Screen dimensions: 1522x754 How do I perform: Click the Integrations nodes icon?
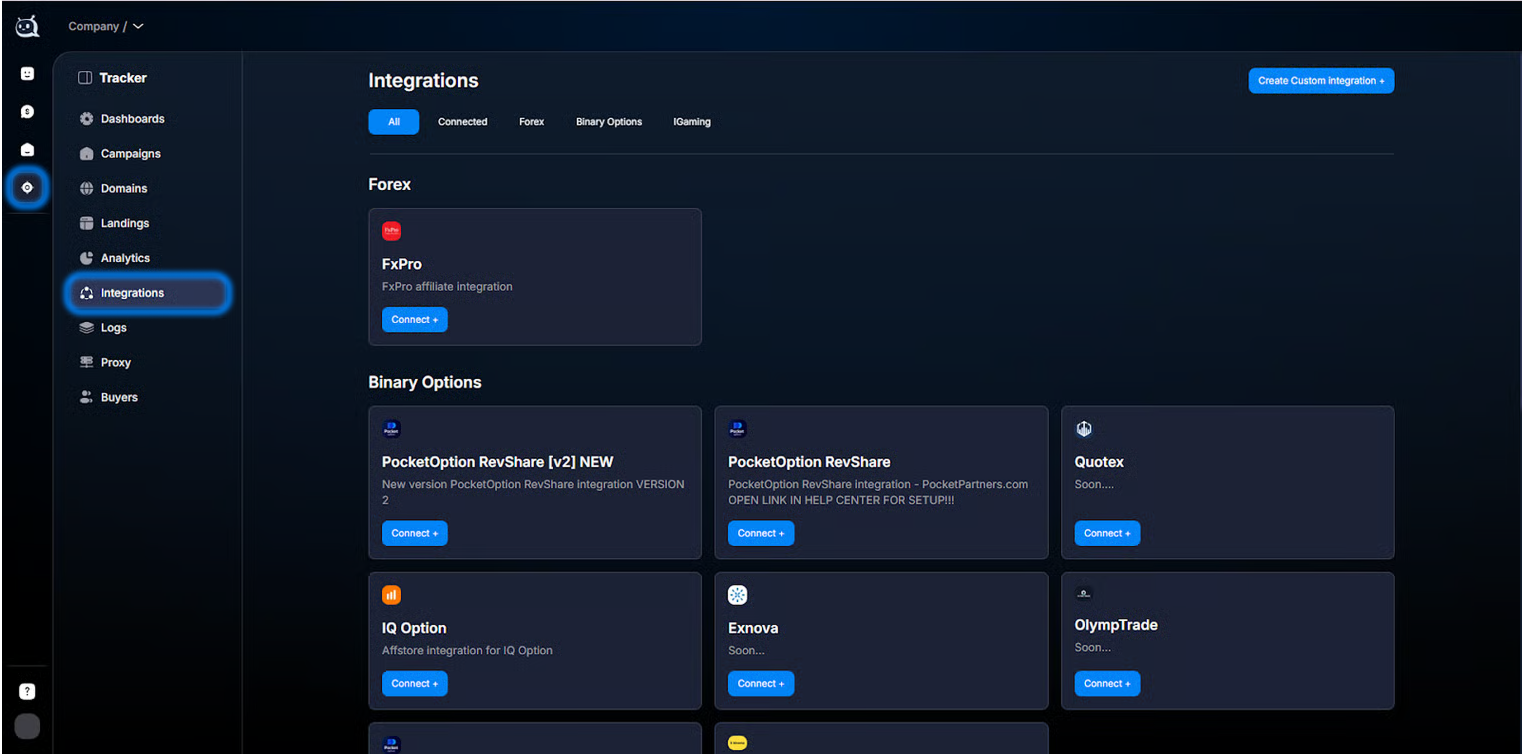tap(87, 293)
